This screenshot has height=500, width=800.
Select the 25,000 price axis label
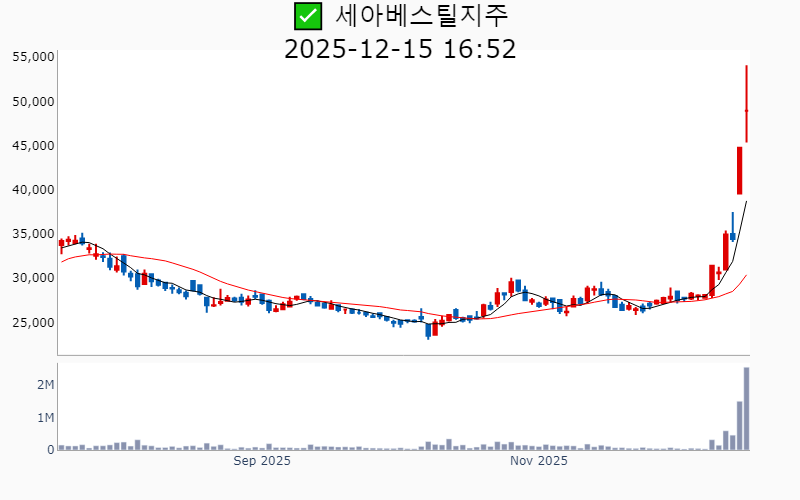(x=32, y=322)
